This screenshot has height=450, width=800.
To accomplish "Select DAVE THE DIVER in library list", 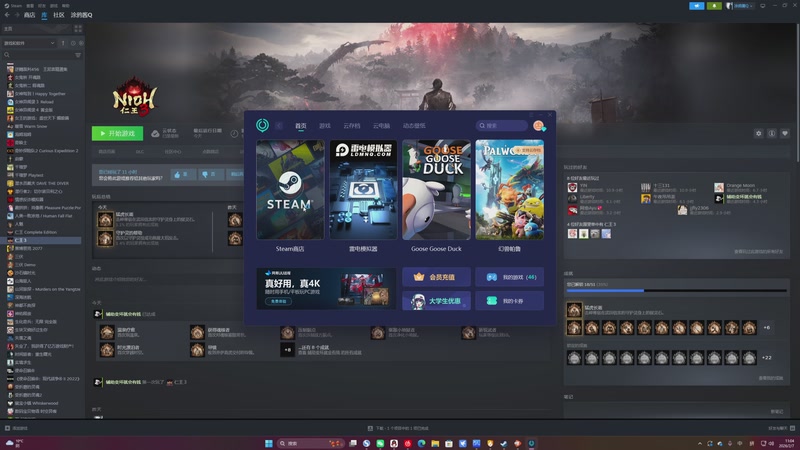I will (42, 183).
